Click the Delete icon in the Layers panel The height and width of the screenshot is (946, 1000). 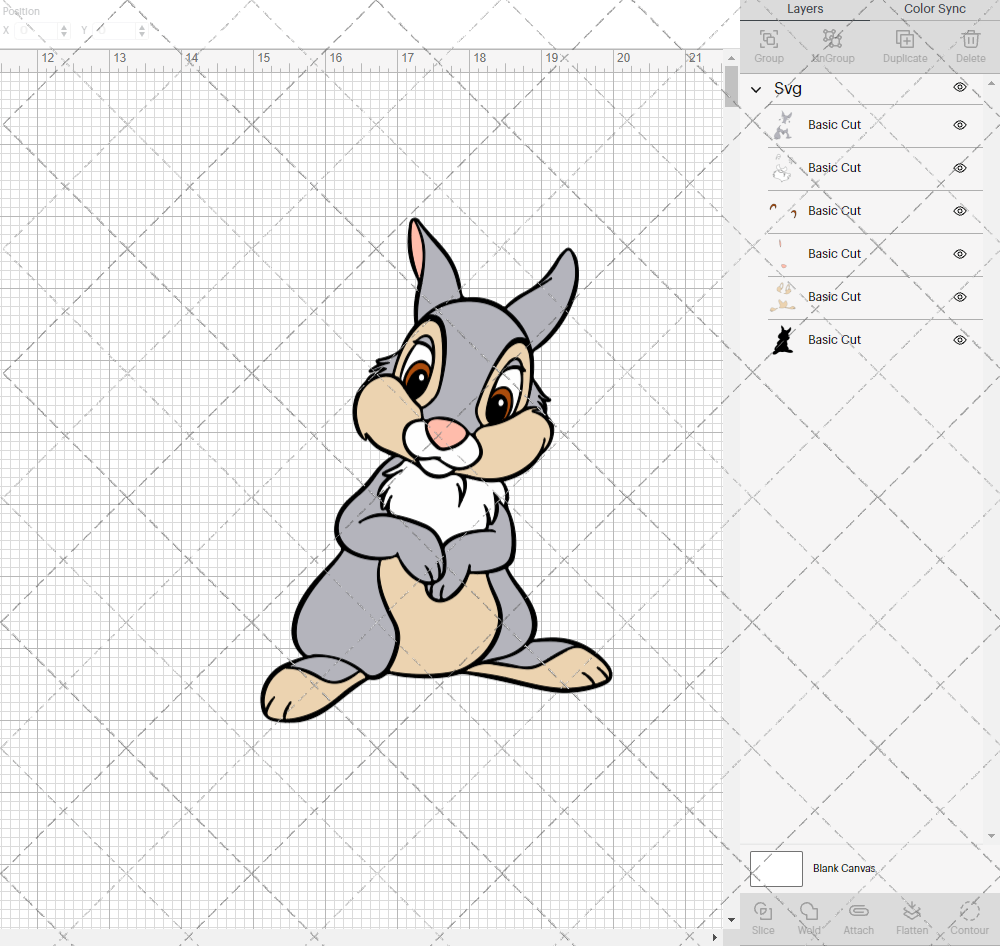(x=969, y=45)
